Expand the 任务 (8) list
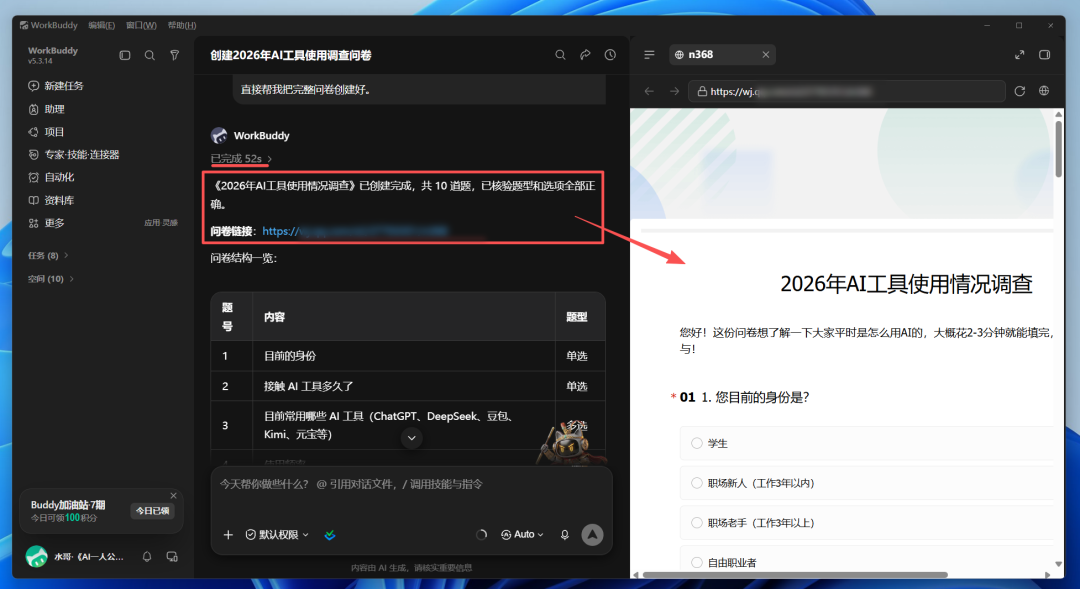The height and width of the screenshot is (589, 1080). click(x=48, y=256)
